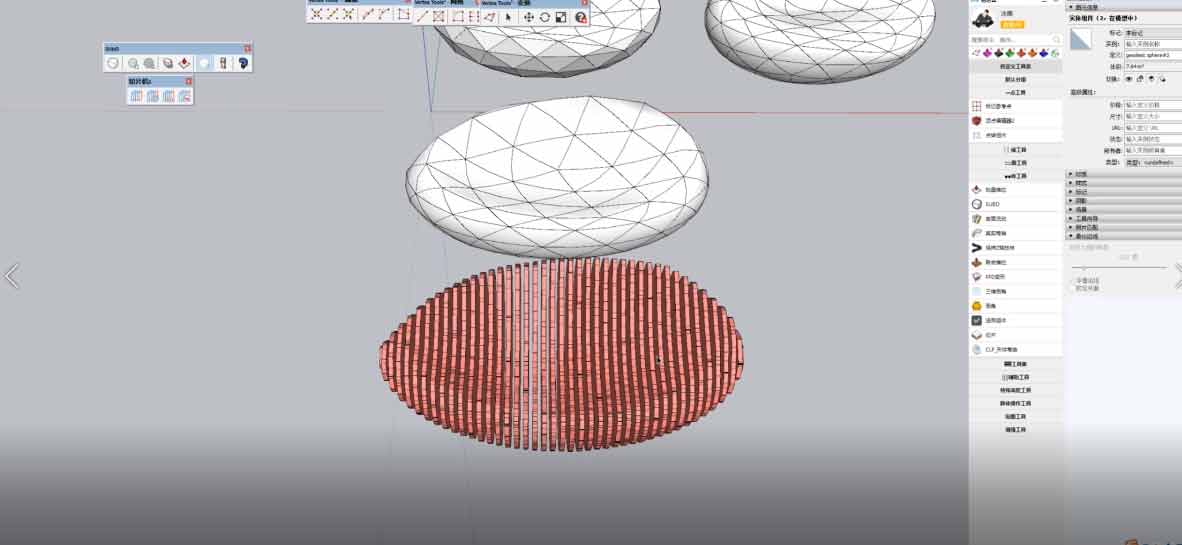Click the first slicing tool icon
Viewport: 1182px width, 545px height.
(x=135, y=96)
